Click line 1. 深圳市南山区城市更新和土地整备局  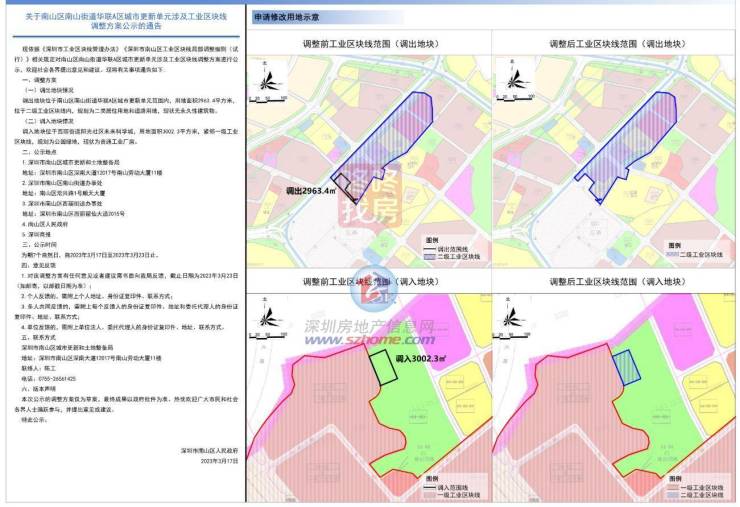point(71,162)
